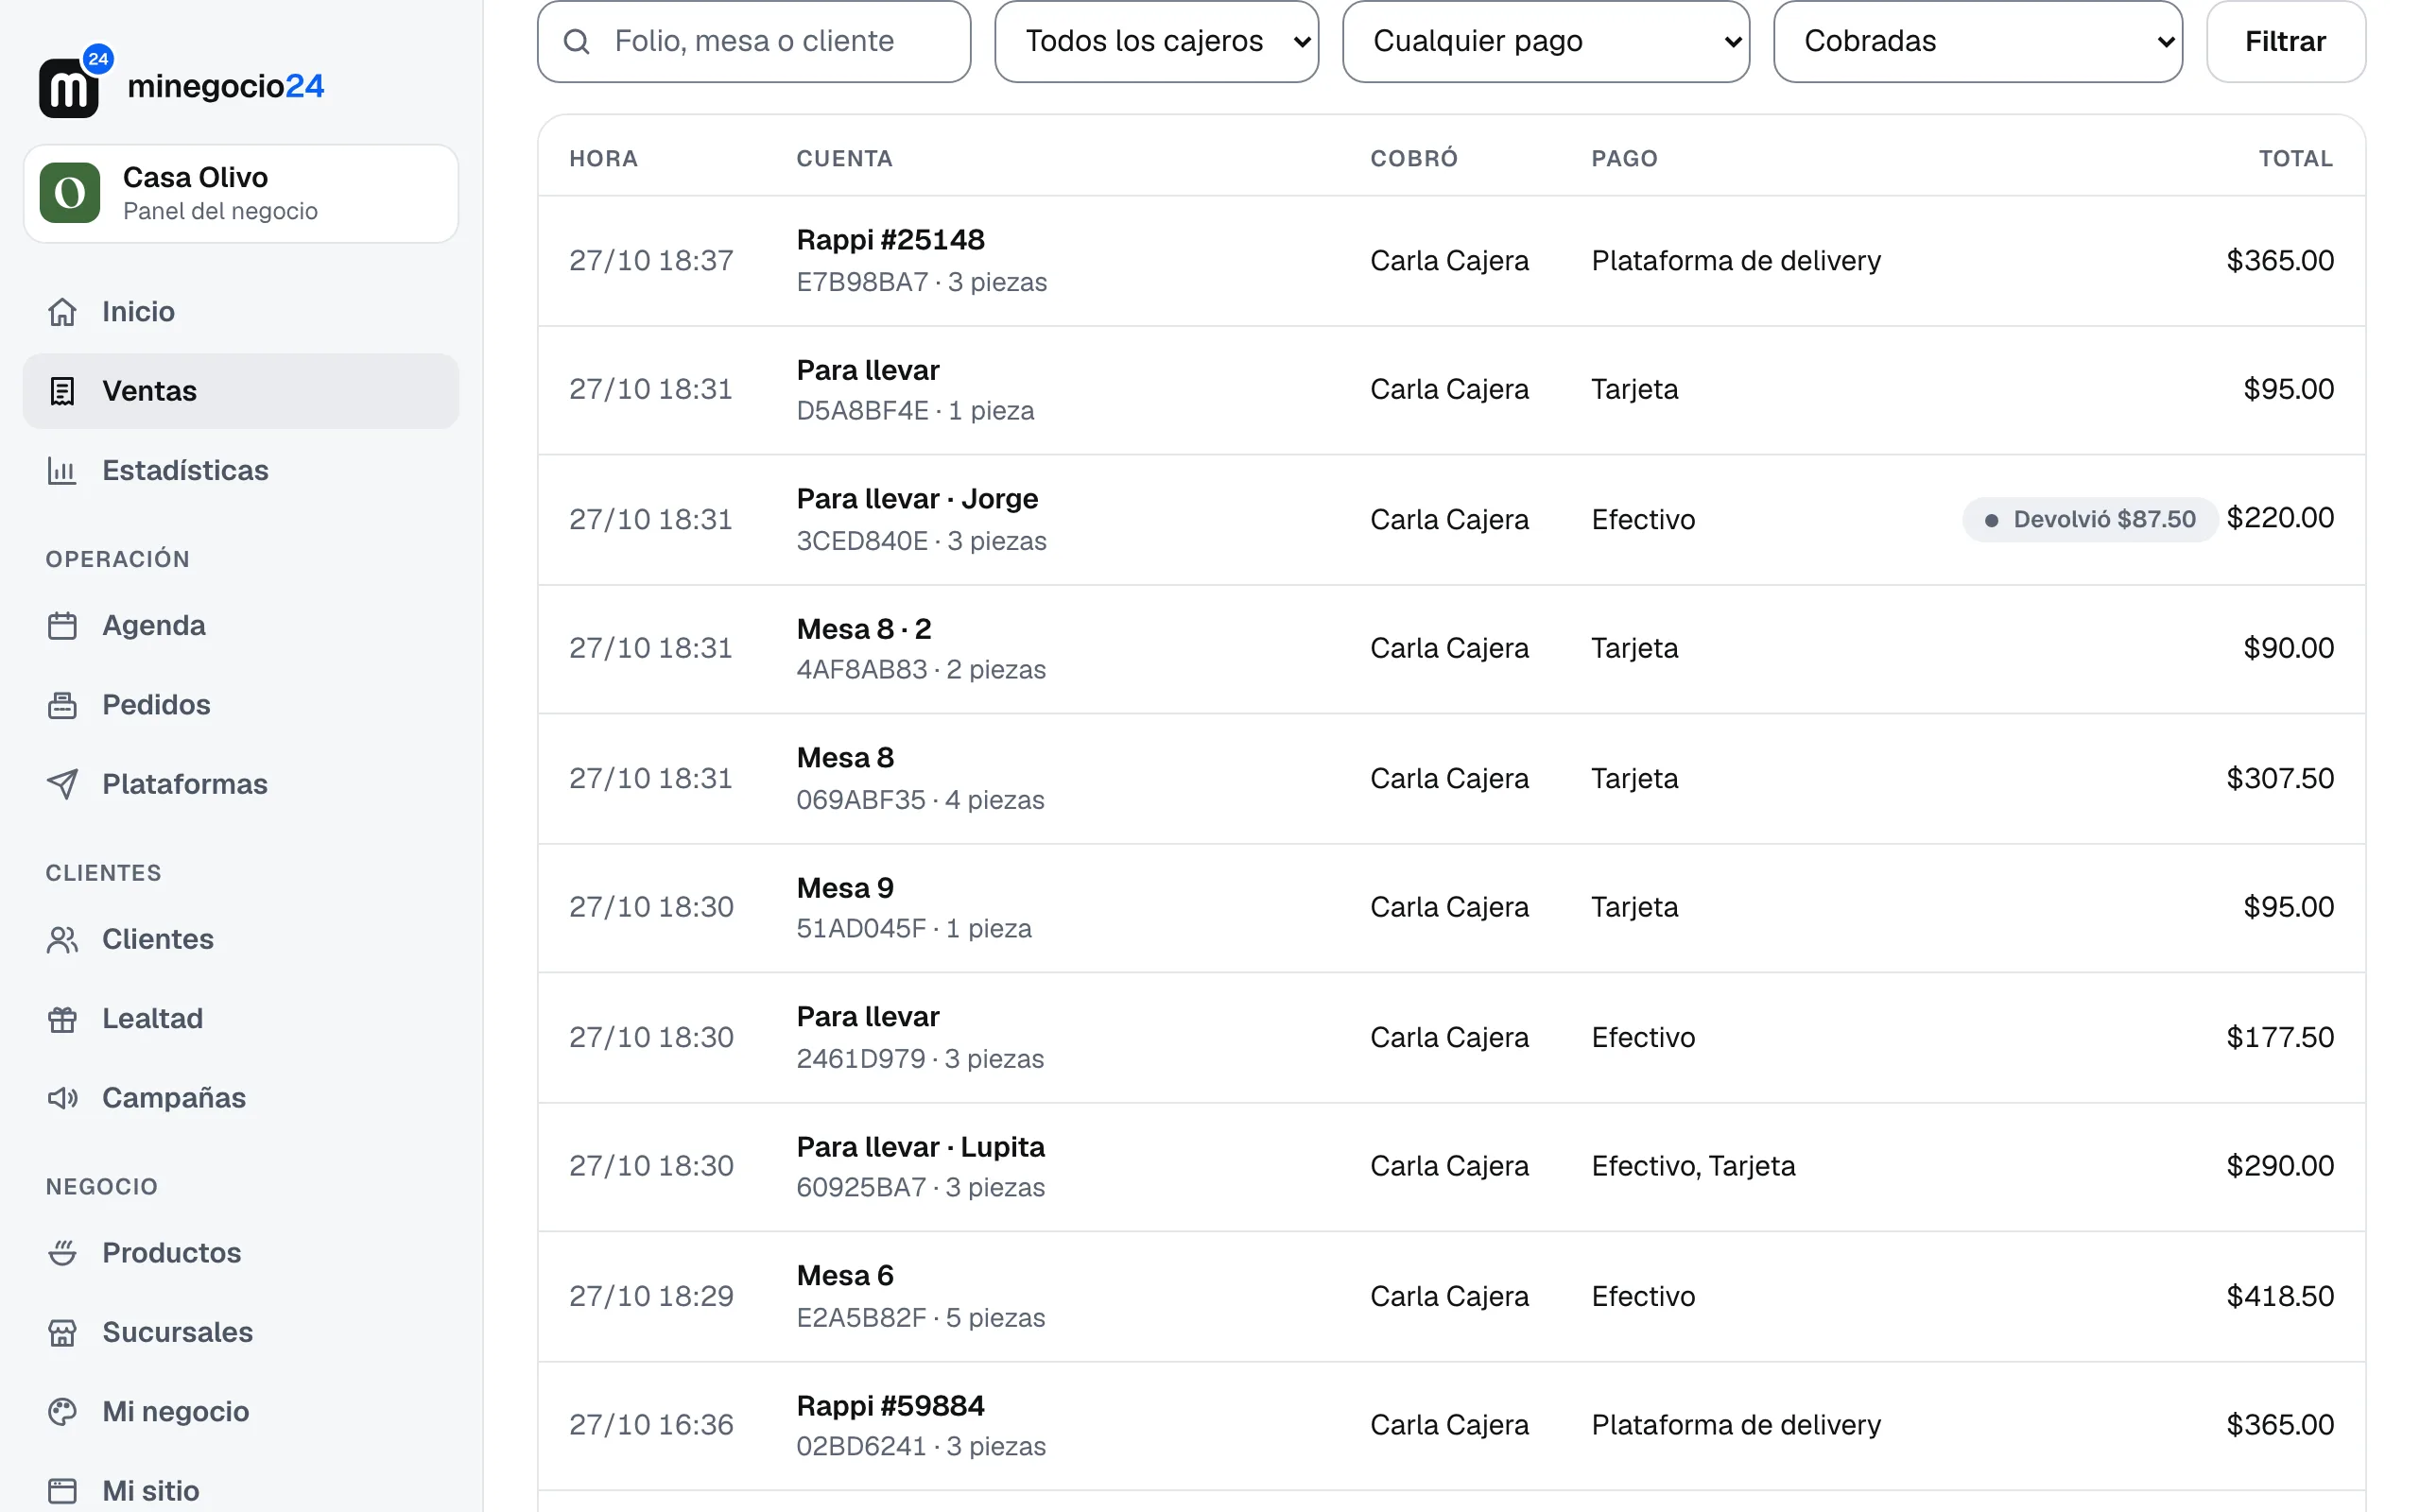Open Lealtad in the sidebar
This screenshot has height=1512, width=2420.
tap(240, 1019)
